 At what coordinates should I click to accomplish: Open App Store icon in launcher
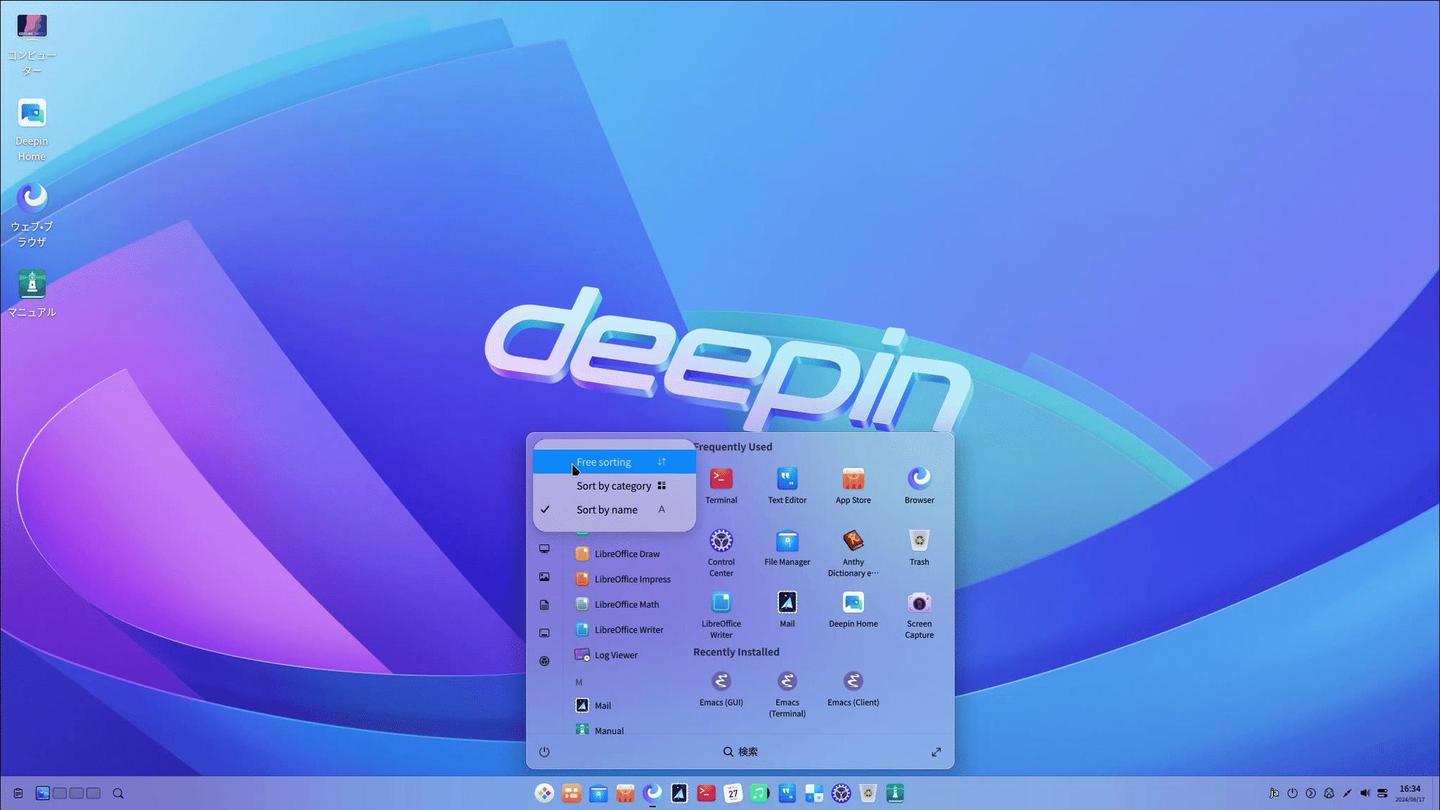point(853,485)
